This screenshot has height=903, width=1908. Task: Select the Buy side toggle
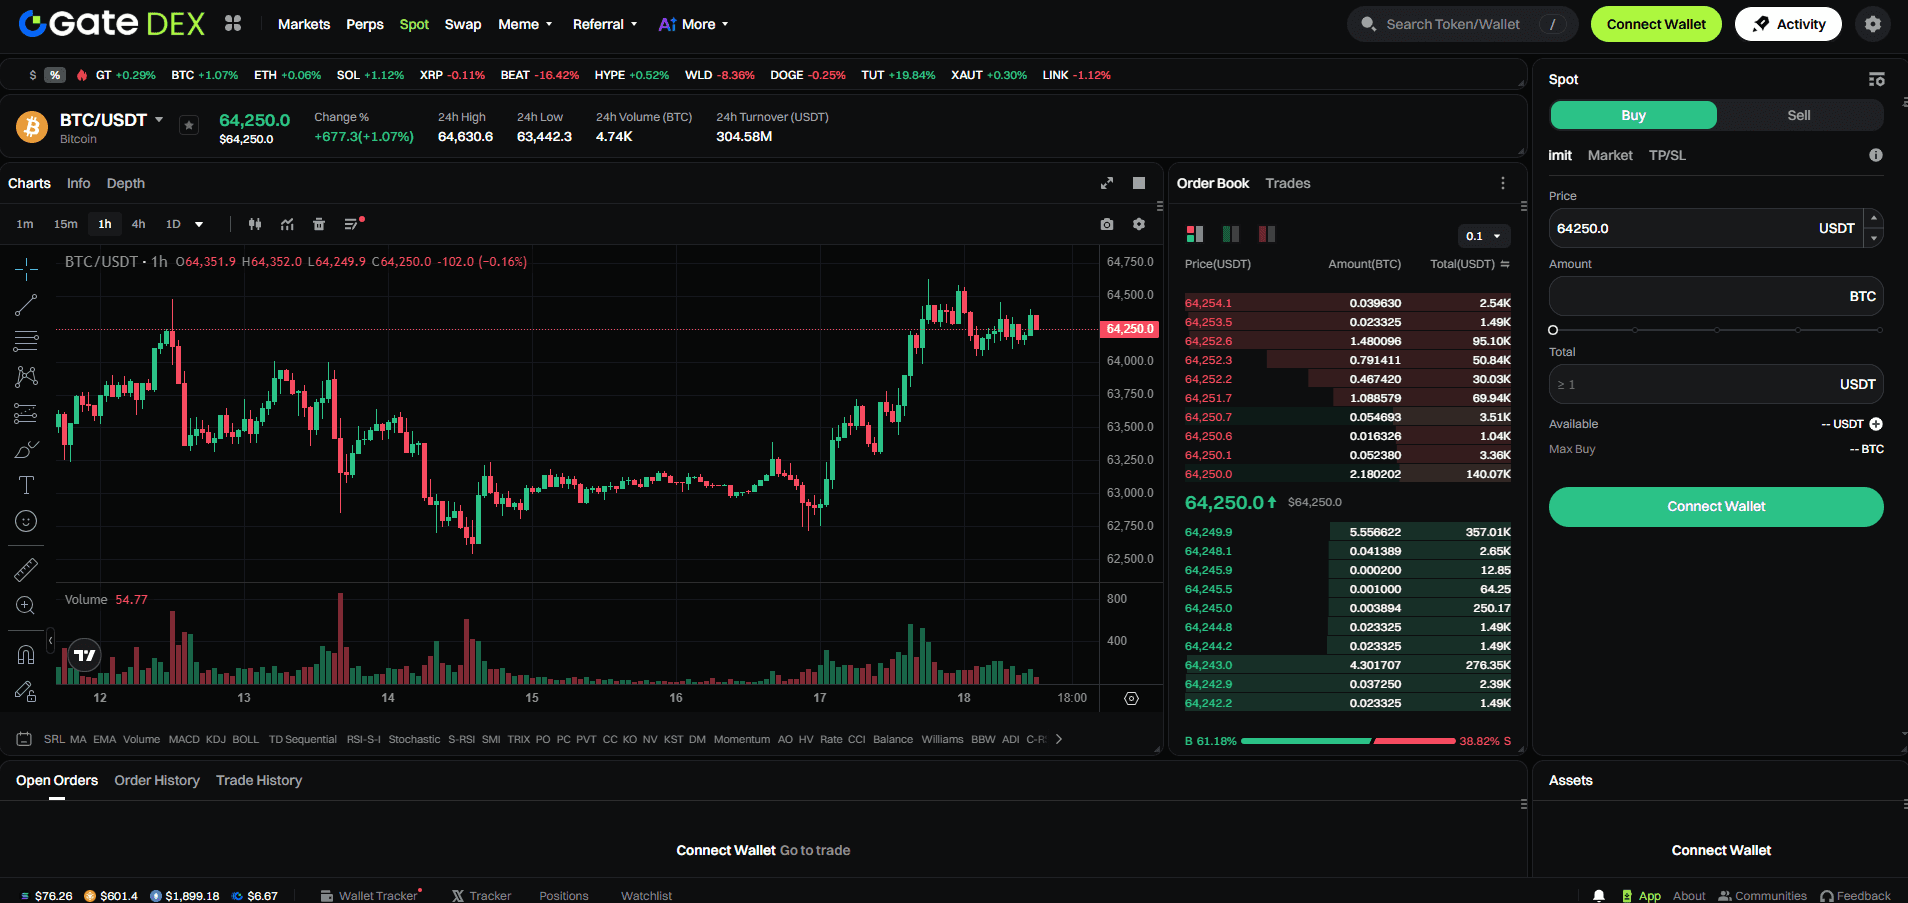(1633, 115)
